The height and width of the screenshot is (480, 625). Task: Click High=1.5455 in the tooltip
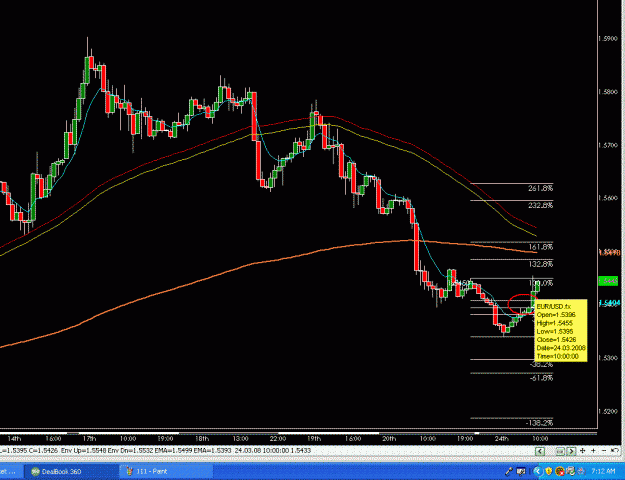(x=556, y=323)
